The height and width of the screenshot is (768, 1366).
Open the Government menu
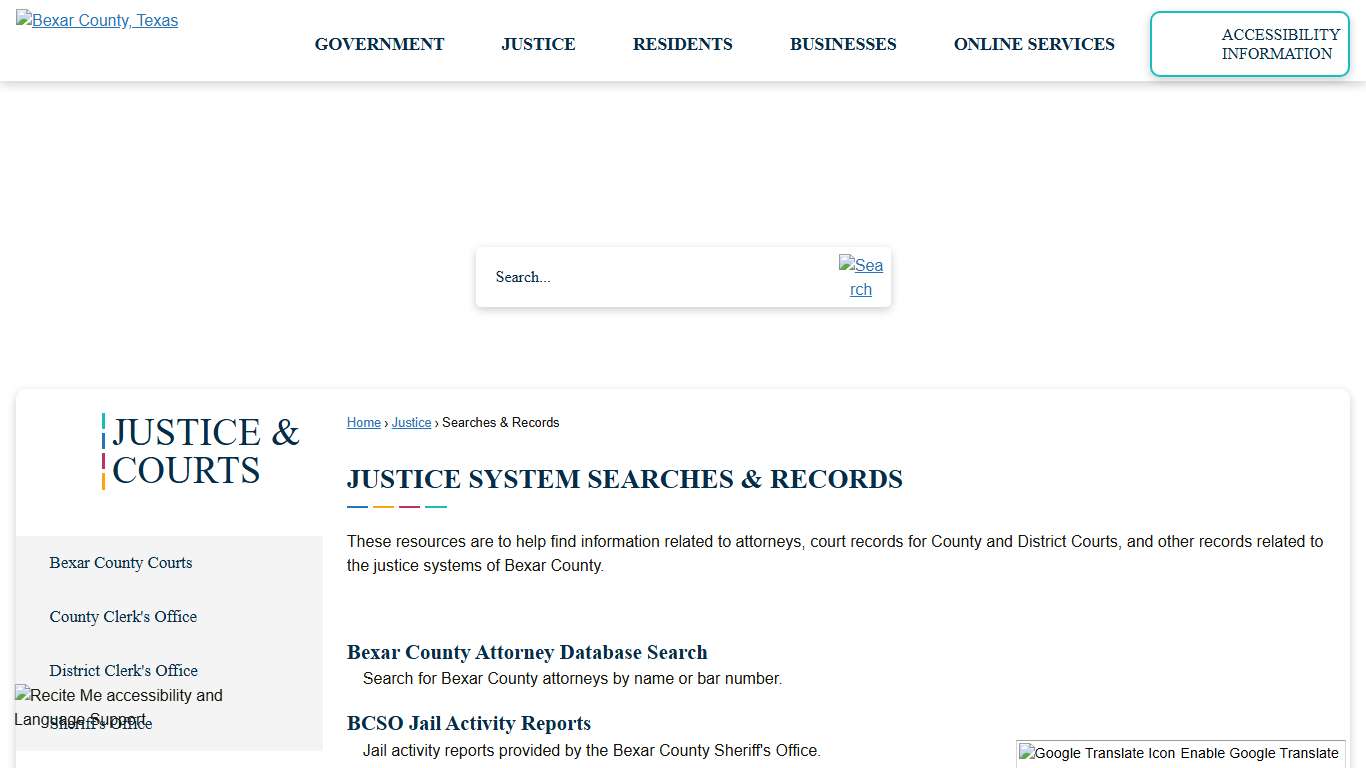pyautogui.click(x=379, y=44)
